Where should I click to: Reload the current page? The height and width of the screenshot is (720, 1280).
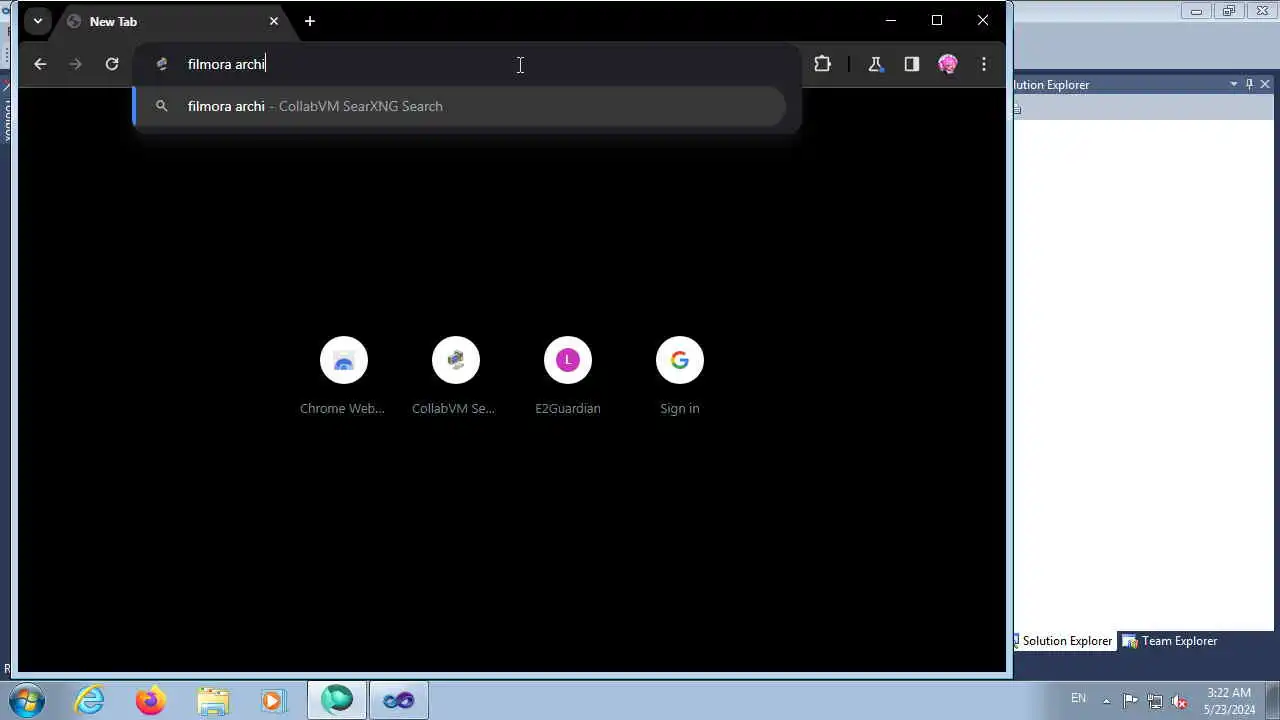click(112, 64)
